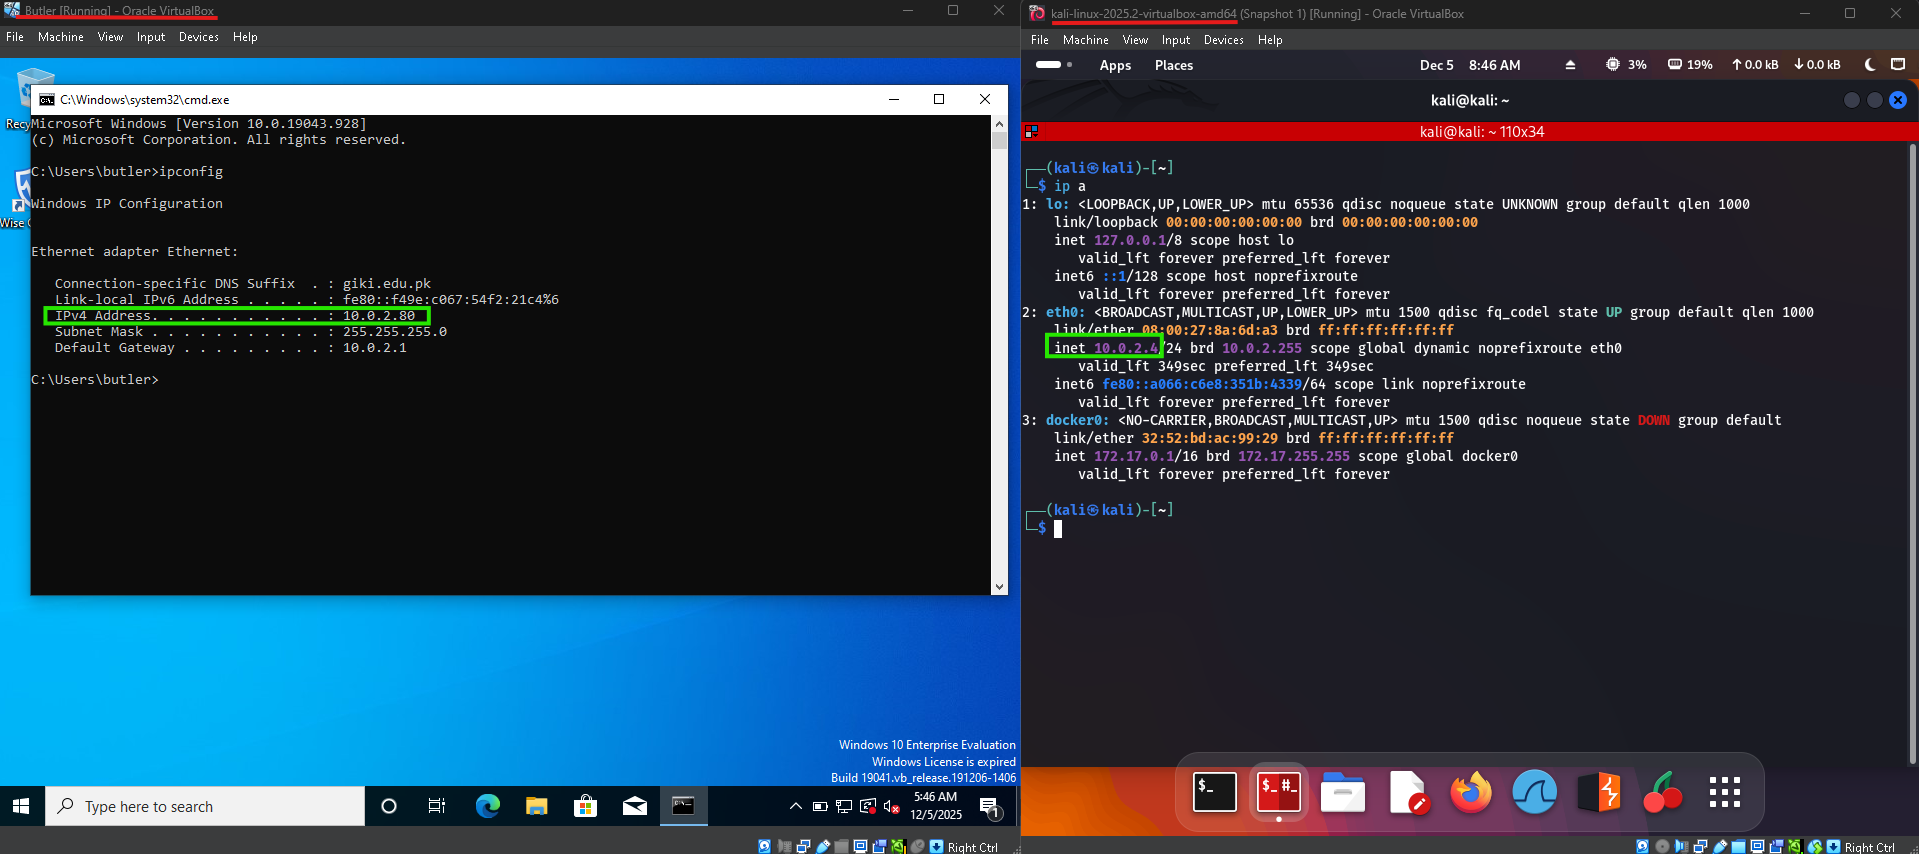Click the 'ip a' command text in Kali
Image resolution: width=1919 pixels, height=854 pixels.
[x=1070, y=186]
